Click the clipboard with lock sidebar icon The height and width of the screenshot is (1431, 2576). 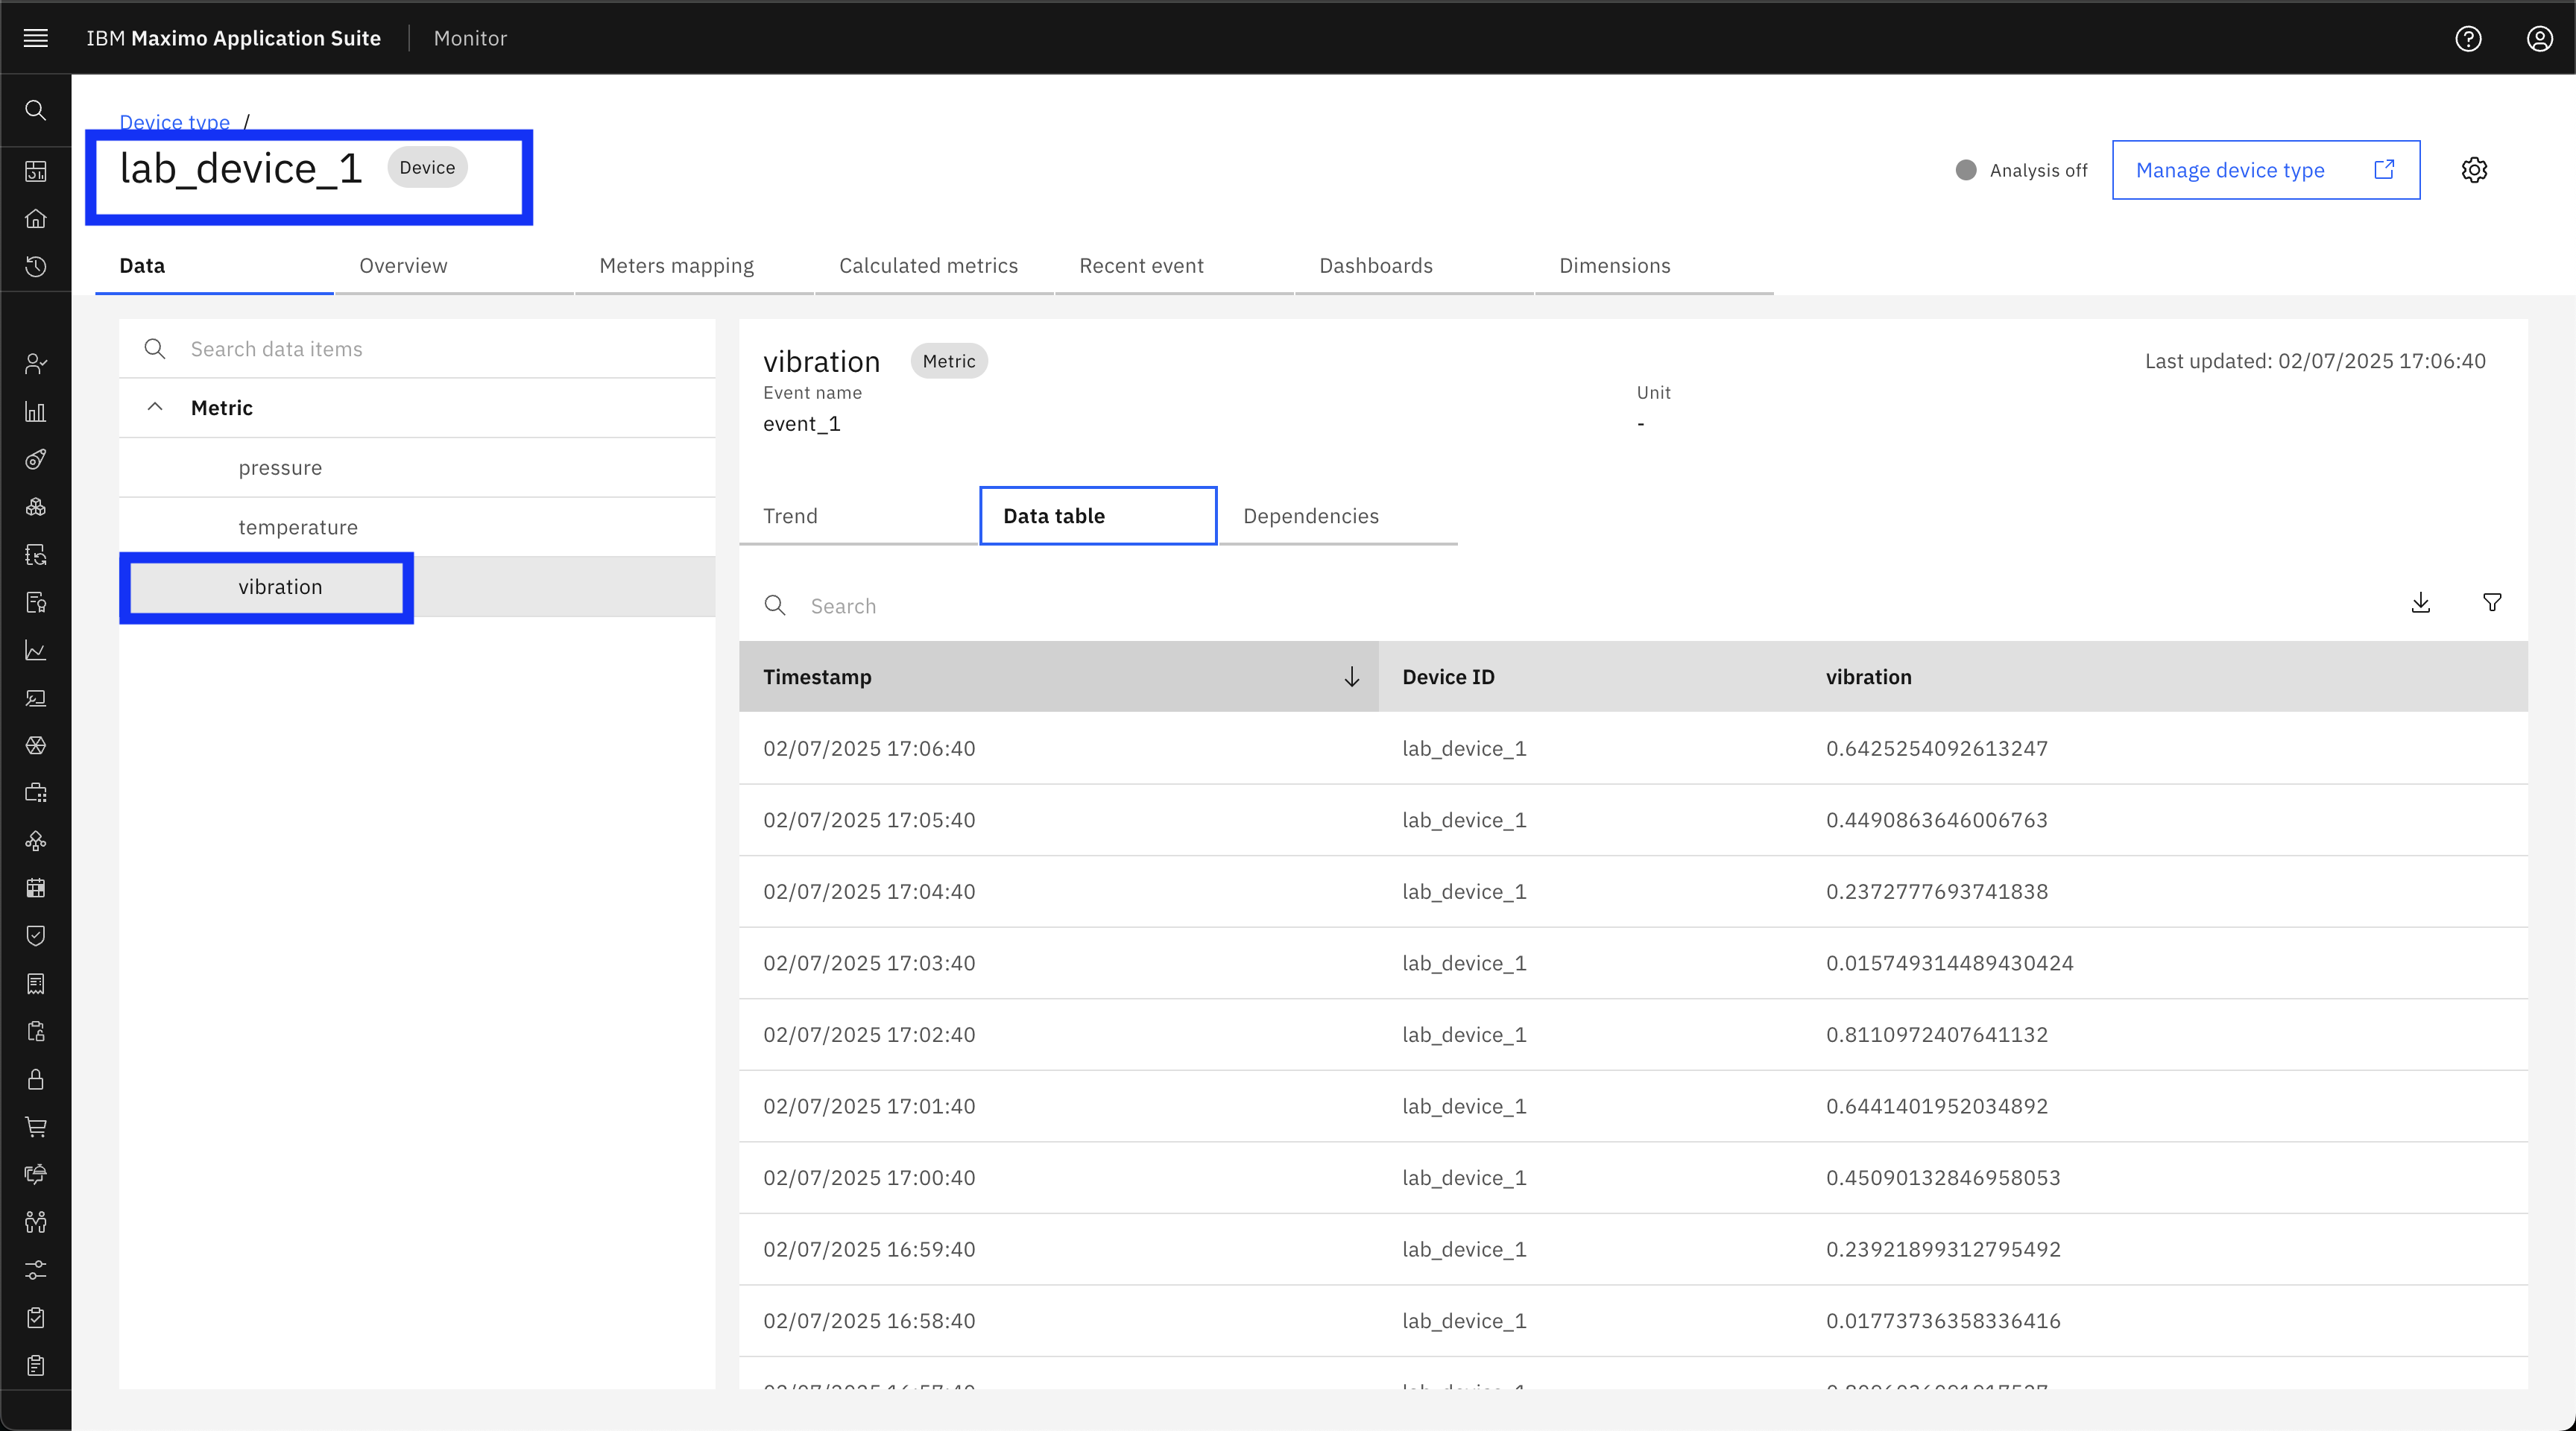pos(36,1032)
